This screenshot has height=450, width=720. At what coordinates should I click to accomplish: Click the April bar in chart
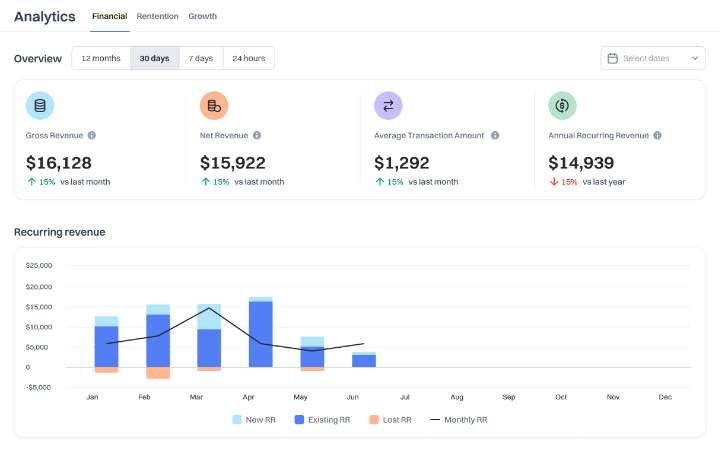coord(261,333)
